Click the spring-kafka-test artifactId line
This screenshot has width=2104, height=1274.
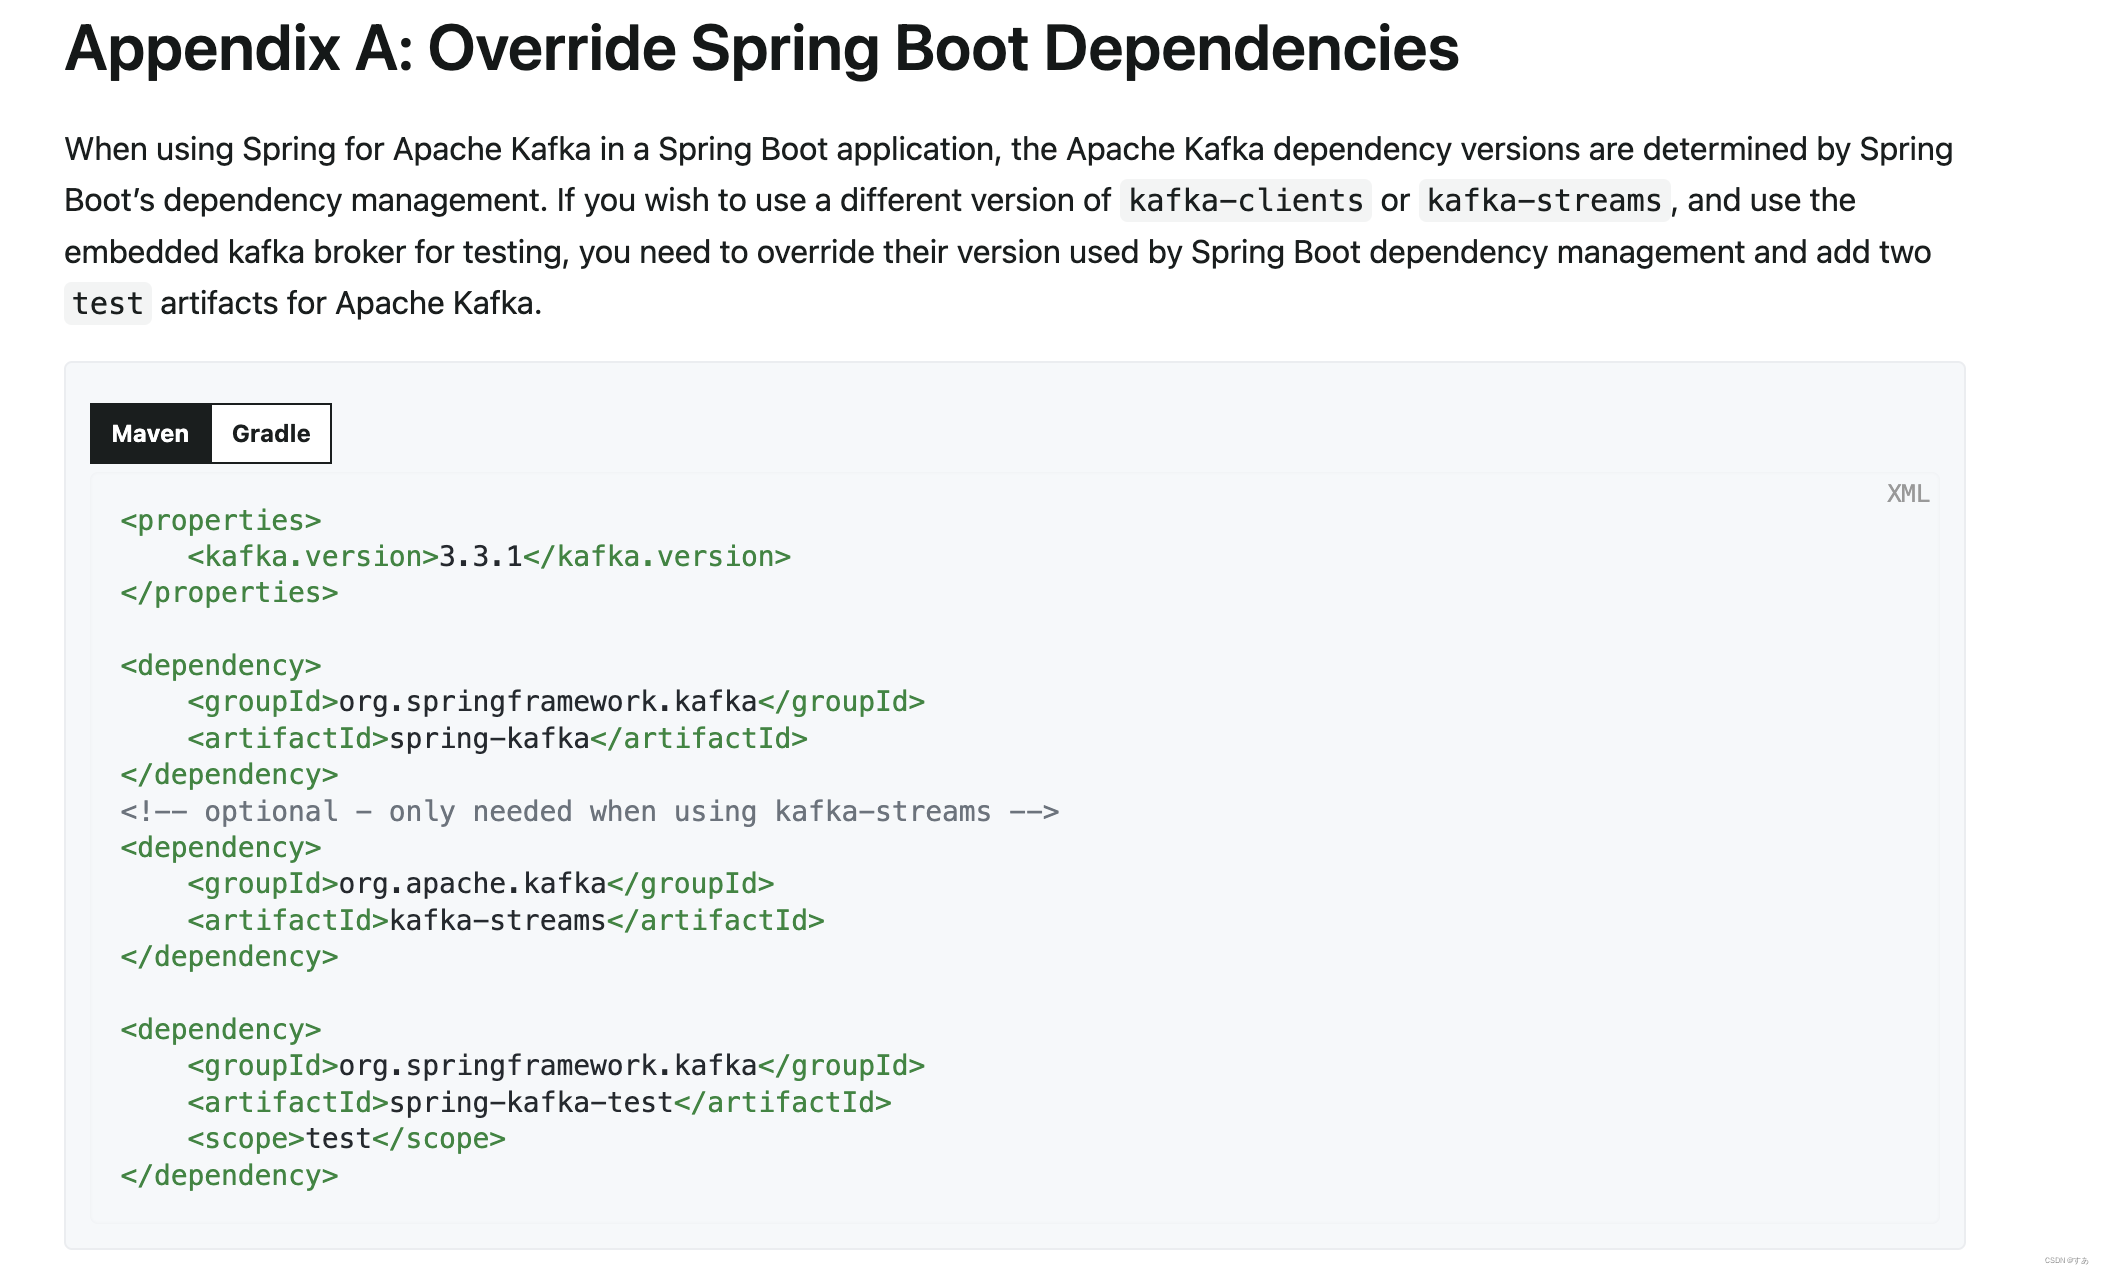pyautogui.click(x=537, y=1101)
